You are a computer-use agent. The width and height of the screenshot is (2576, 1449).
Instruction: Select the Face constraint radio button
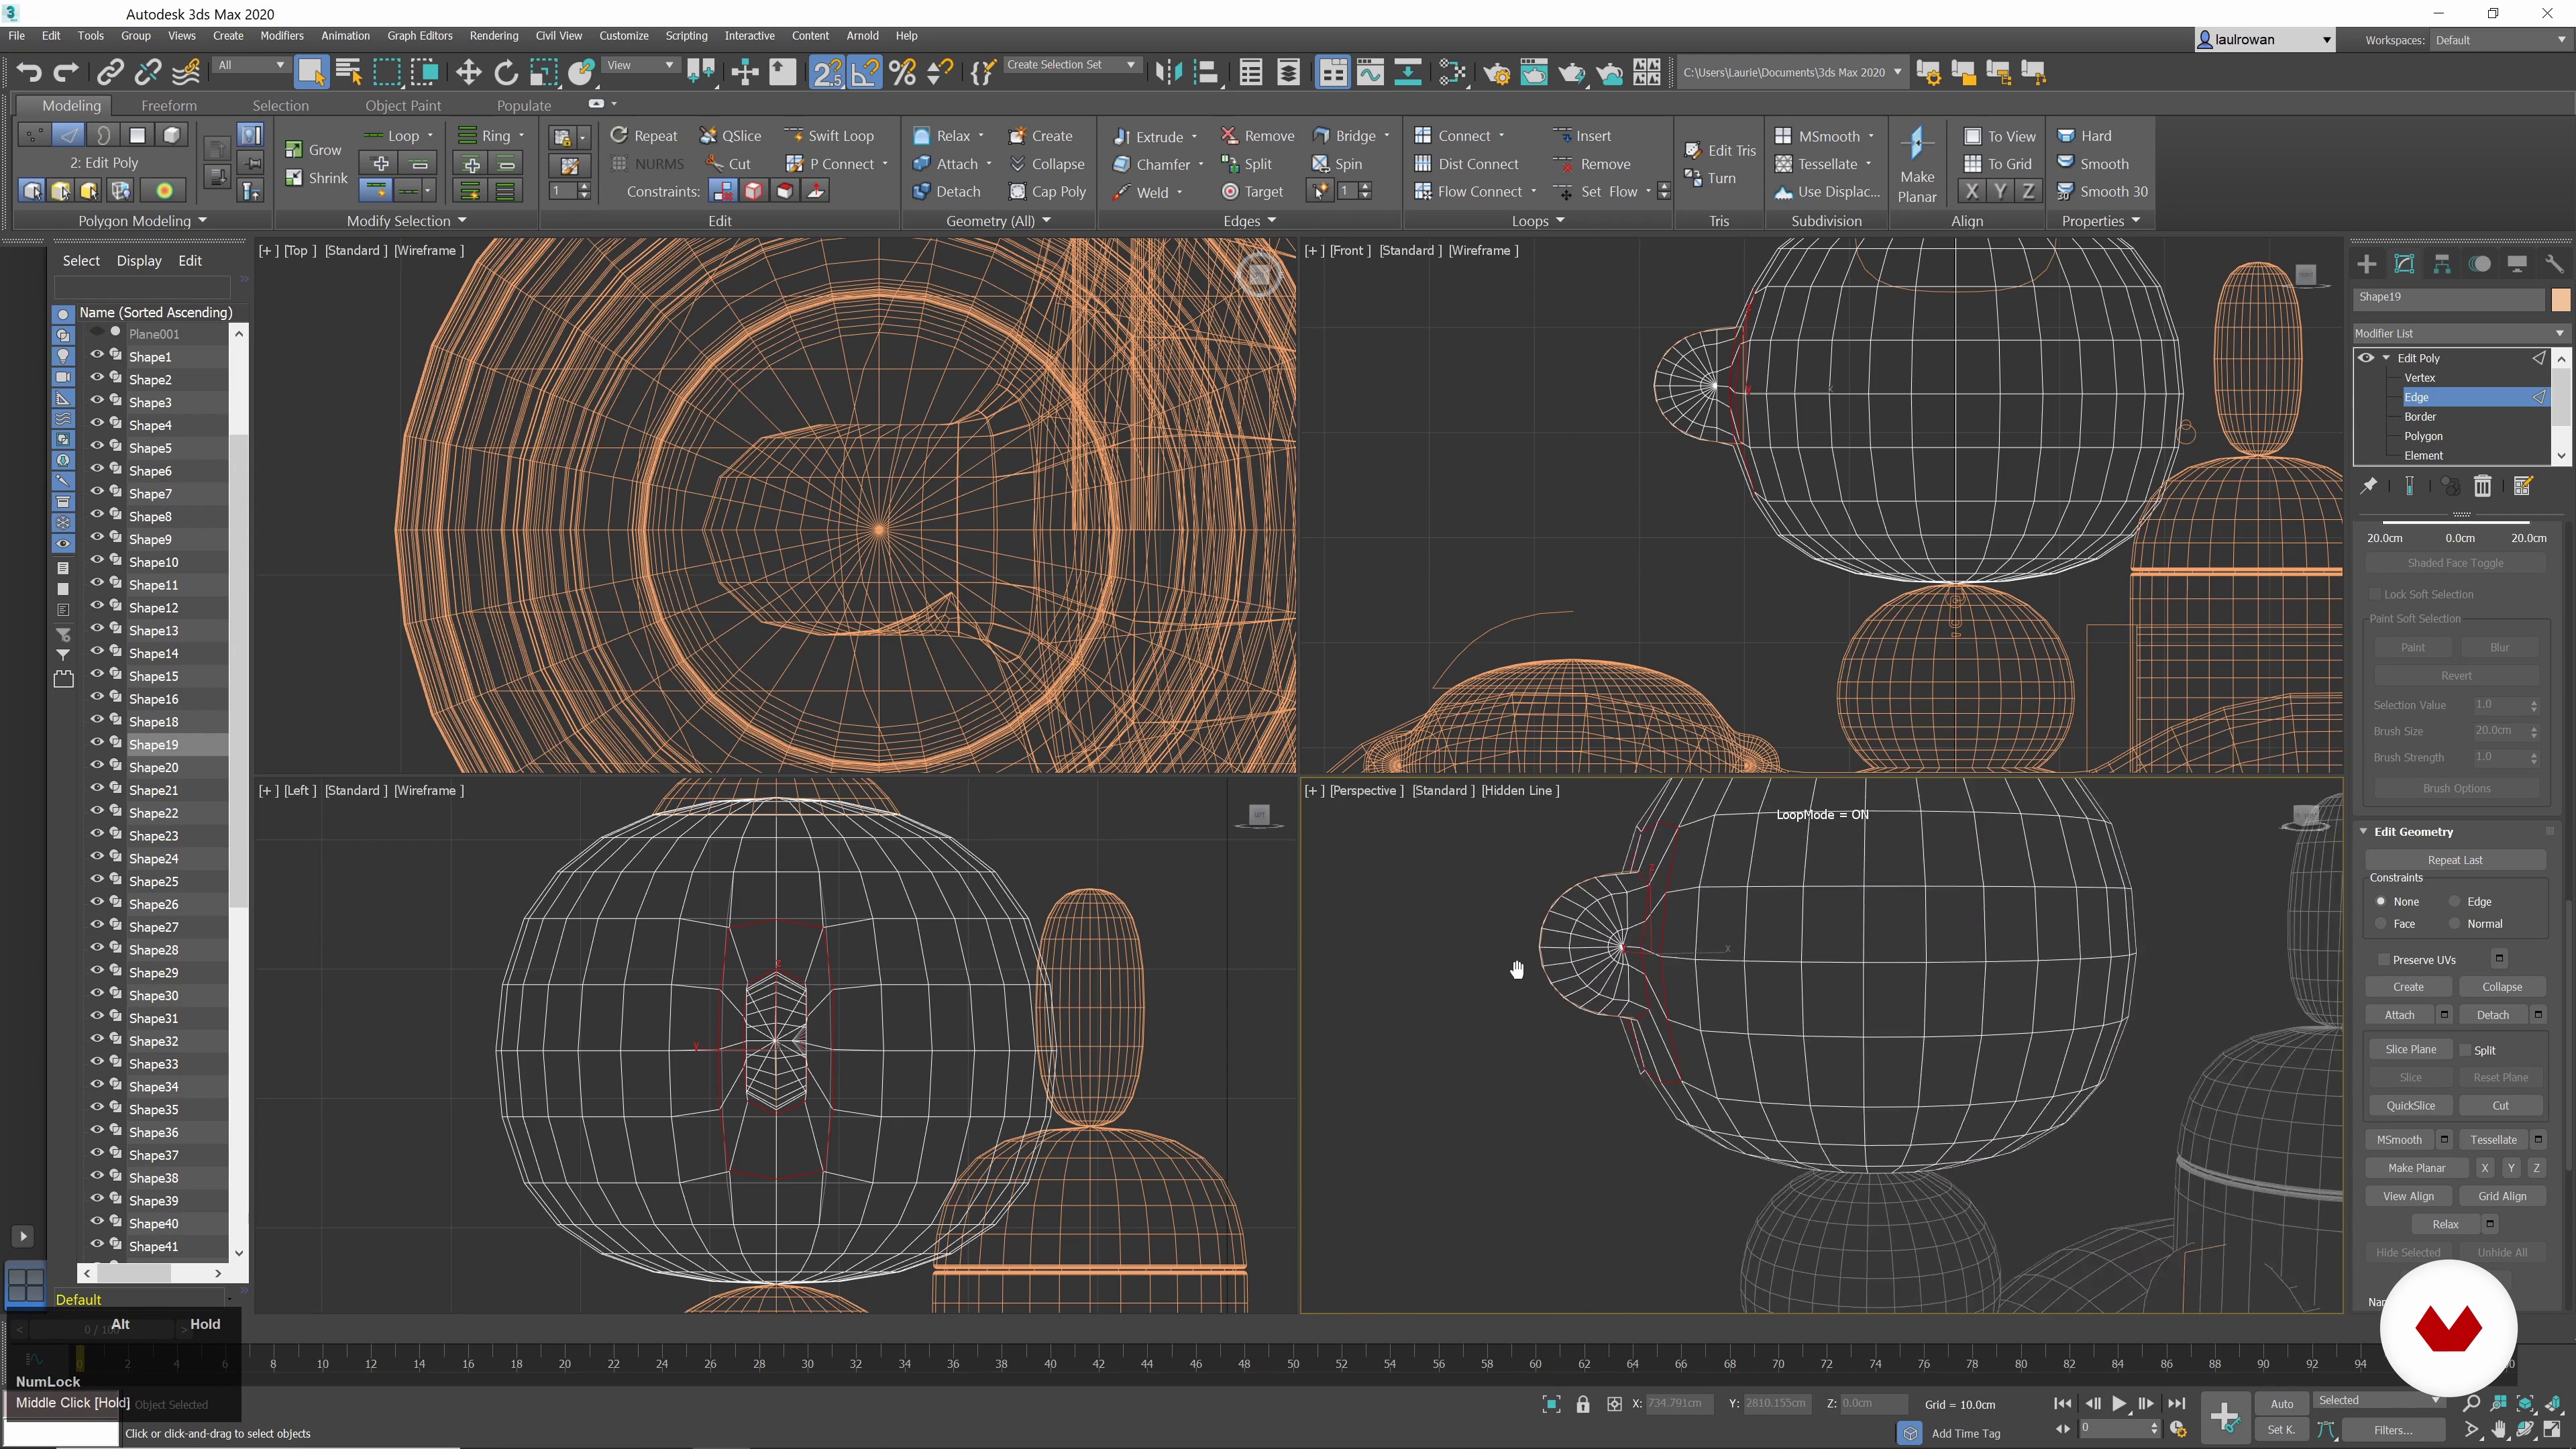tap(2381, 923)
